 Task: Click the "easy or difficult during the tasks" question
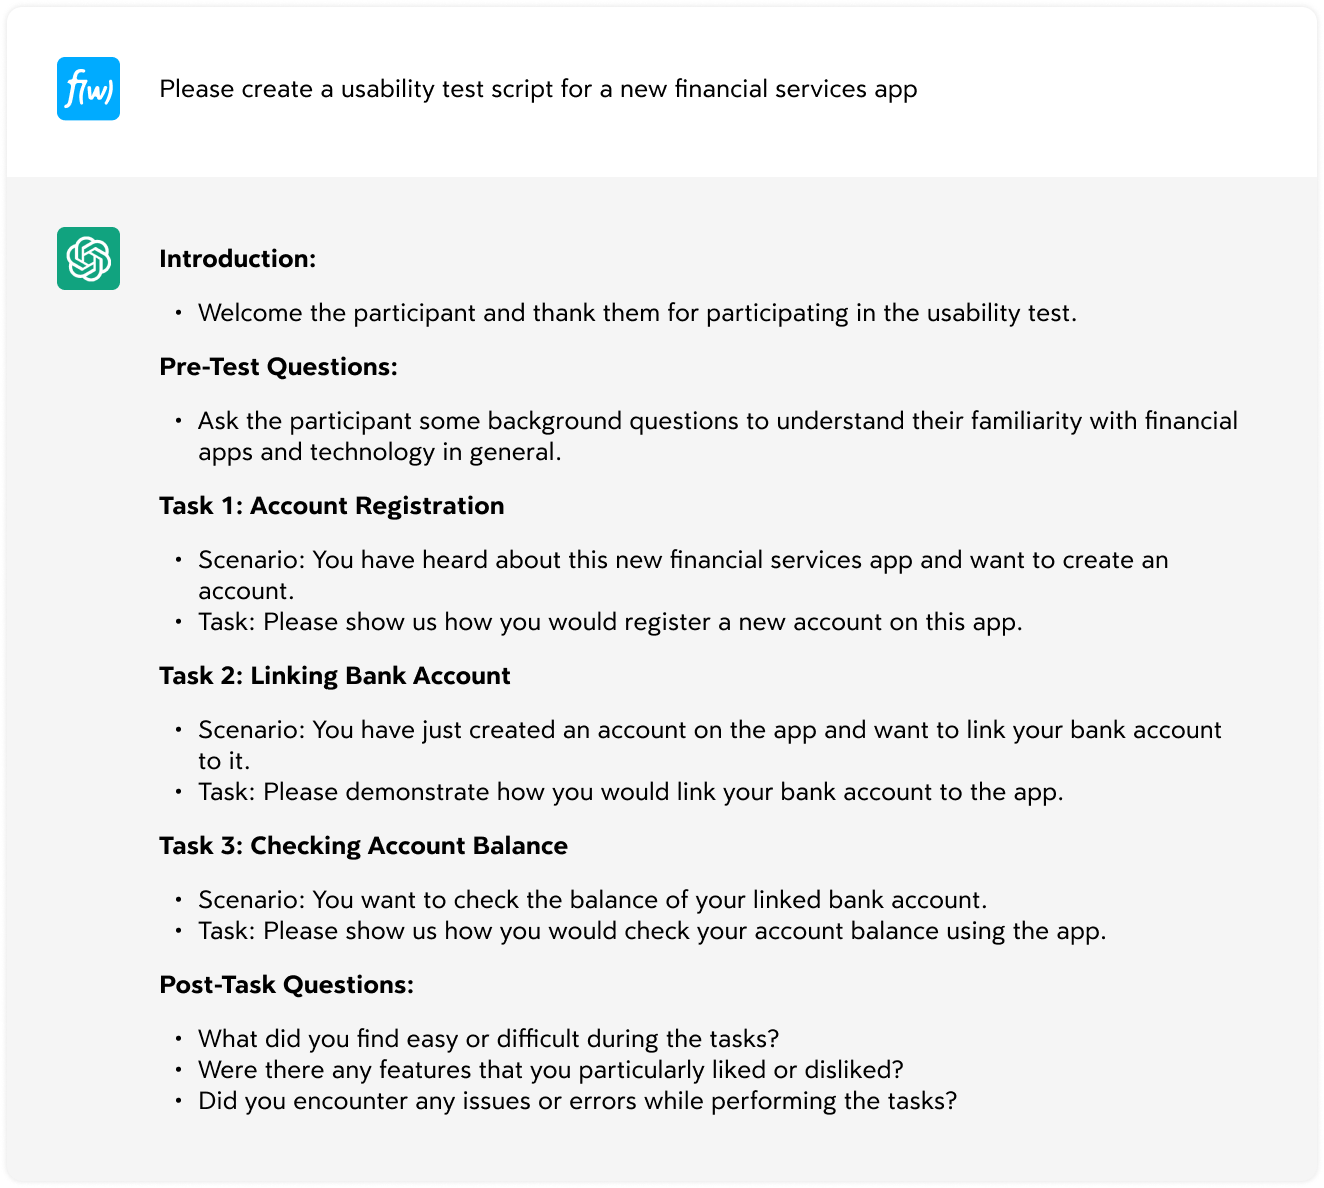click(488, 1039)
